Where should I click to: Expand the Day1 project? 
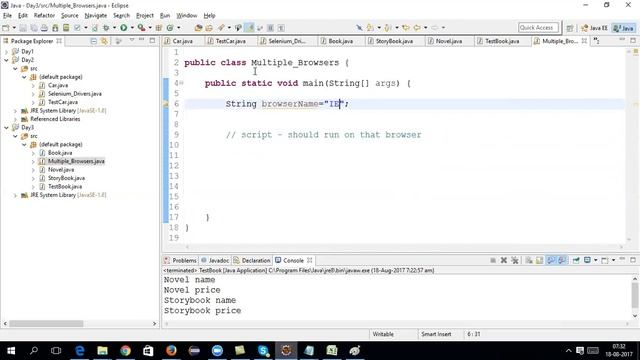pos(6,51)
